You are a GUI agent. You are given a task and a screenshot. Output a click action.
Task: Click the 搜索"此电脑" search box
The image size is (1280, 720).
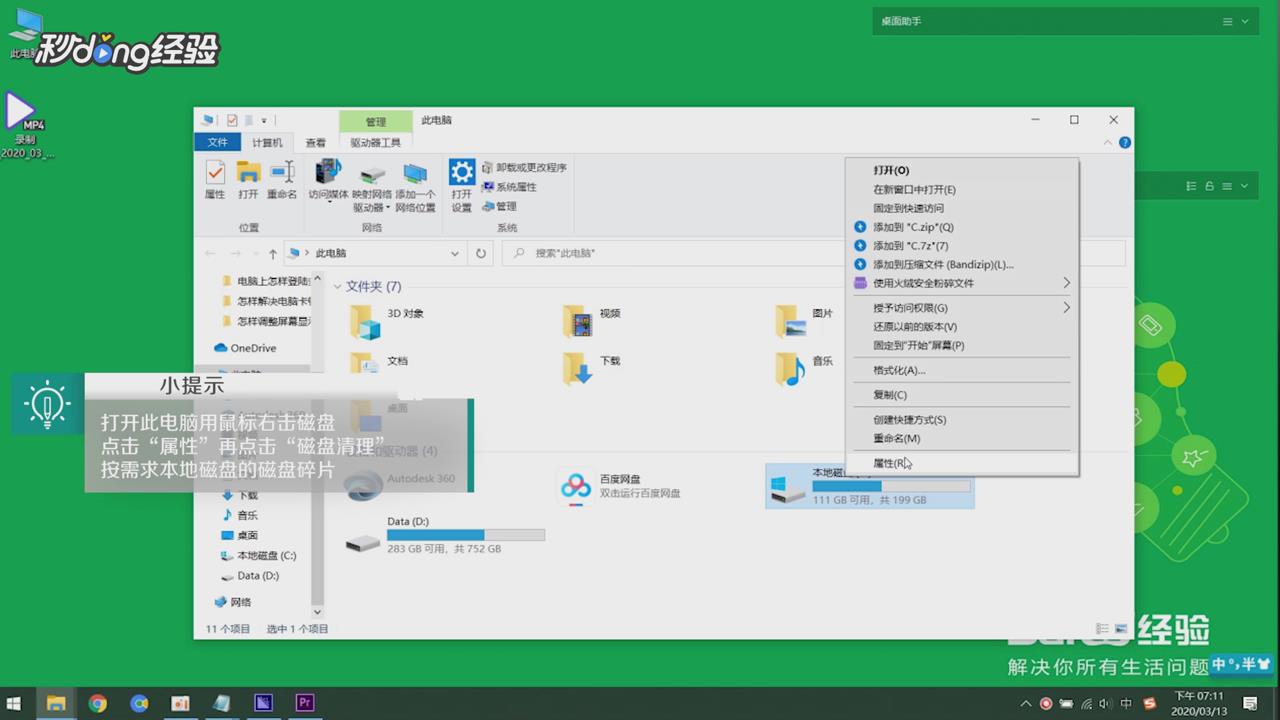(x=813, y=253)
